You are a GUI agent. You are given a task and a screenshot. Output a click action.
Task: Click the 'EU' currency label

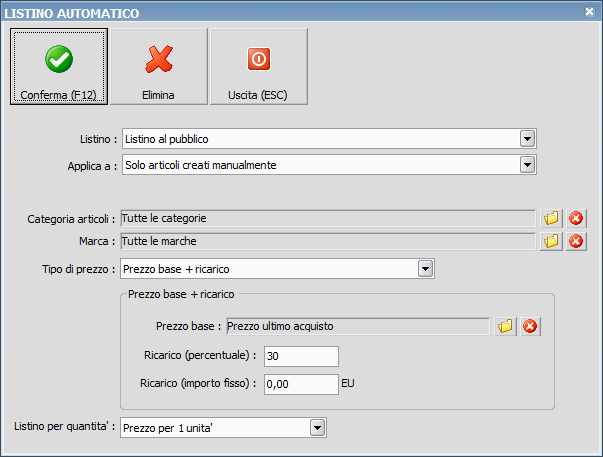point(348,384)
